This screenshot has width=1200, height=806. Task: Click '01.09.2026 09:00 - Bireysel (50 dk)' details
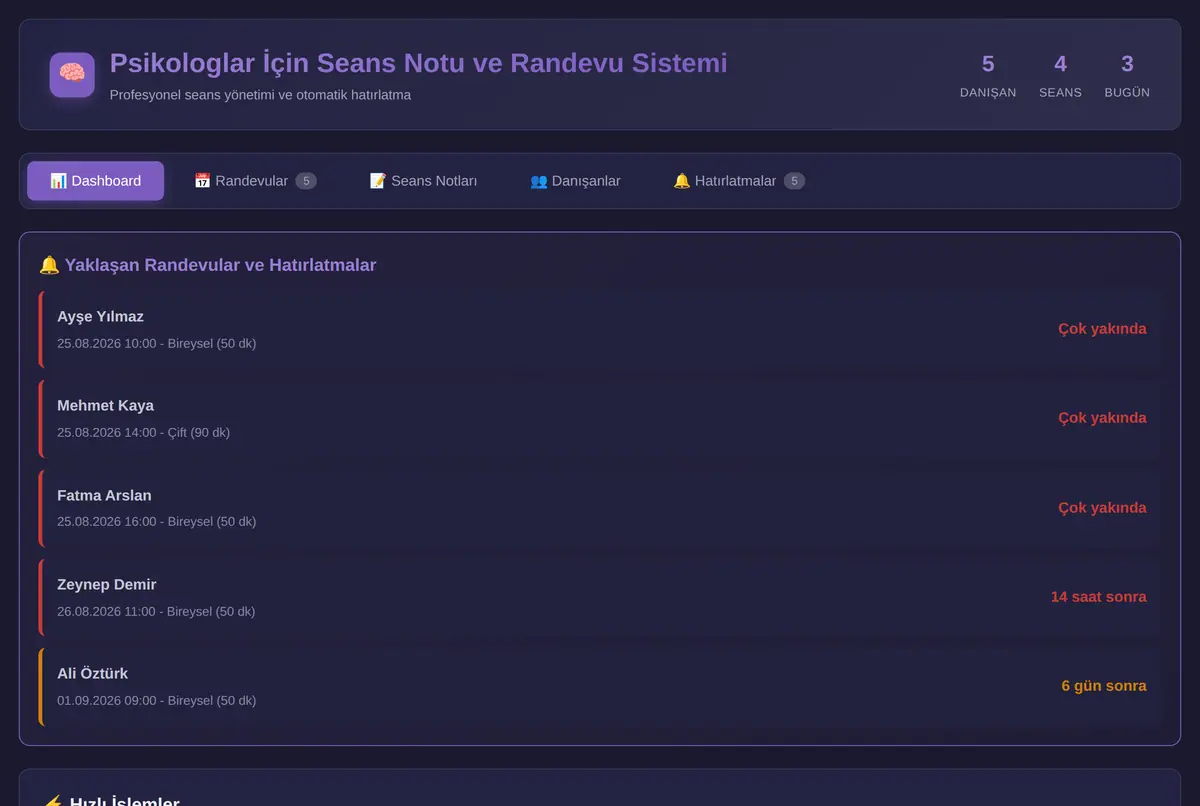coord(156,700)
